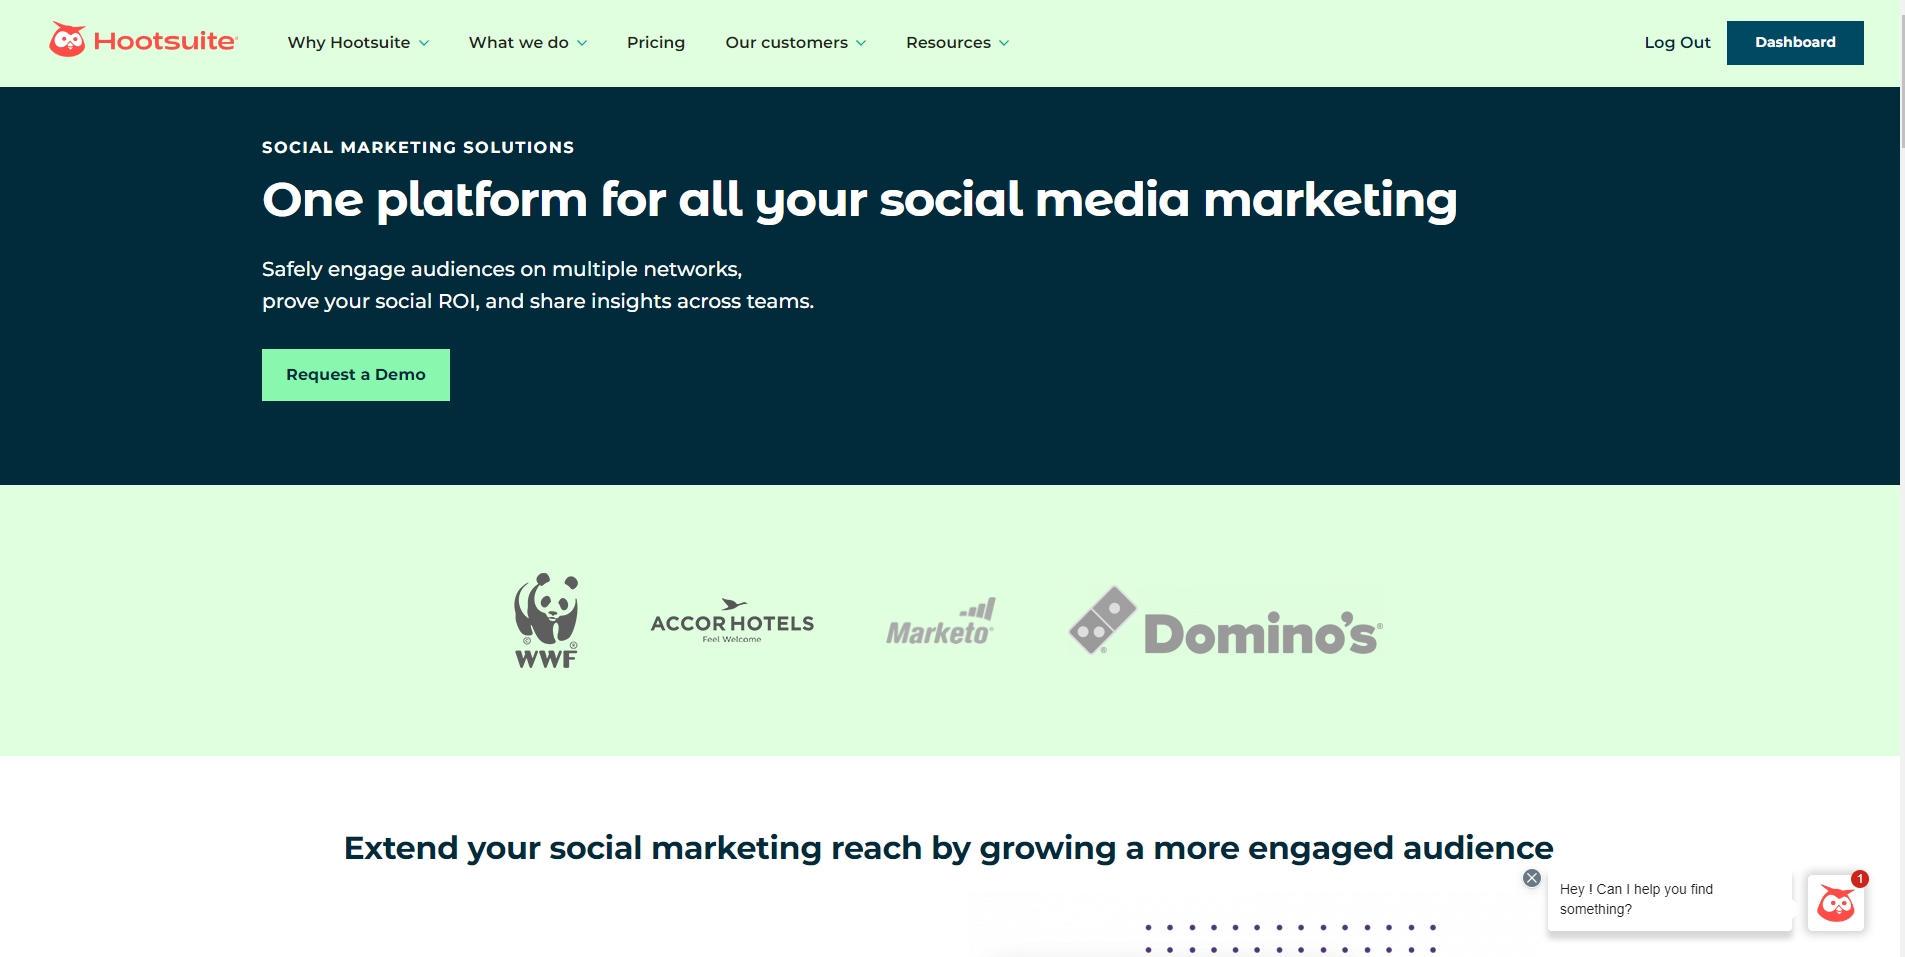Click the page vertical scrollbar
Screen dimensions: 1905x957
pos(1902,478)
